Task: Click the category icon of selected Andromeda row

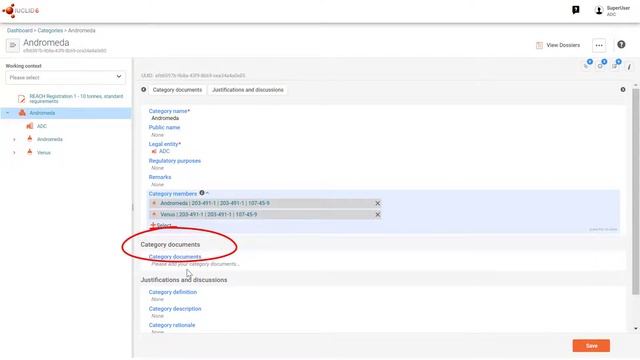Action: pyautogui.click(x=22, y=113)
